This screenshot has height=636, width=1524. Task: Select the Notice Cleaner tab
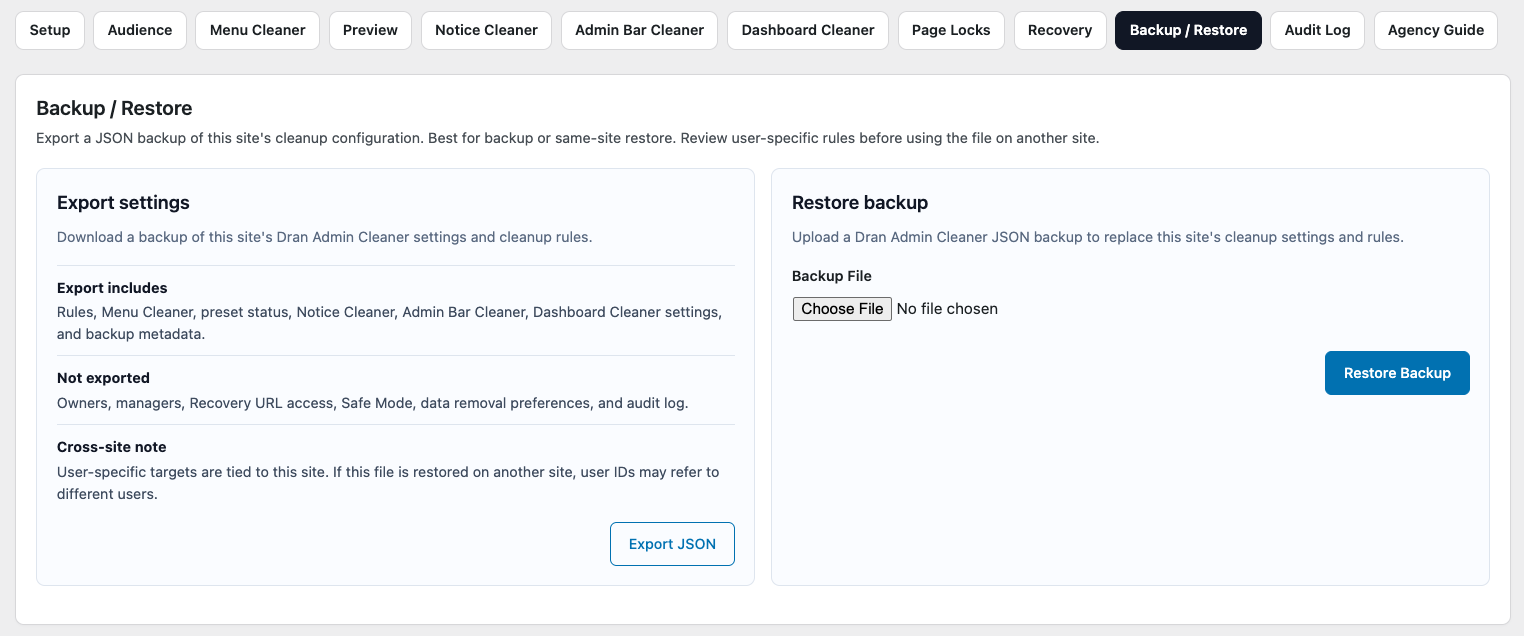pyautogui.click(x=487, y=30)
